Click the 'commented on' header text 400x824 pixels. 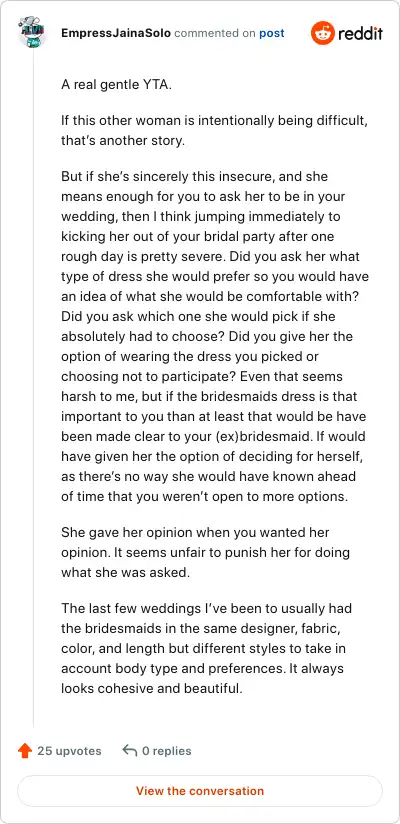pyautogui.click(x=215, y=33)
